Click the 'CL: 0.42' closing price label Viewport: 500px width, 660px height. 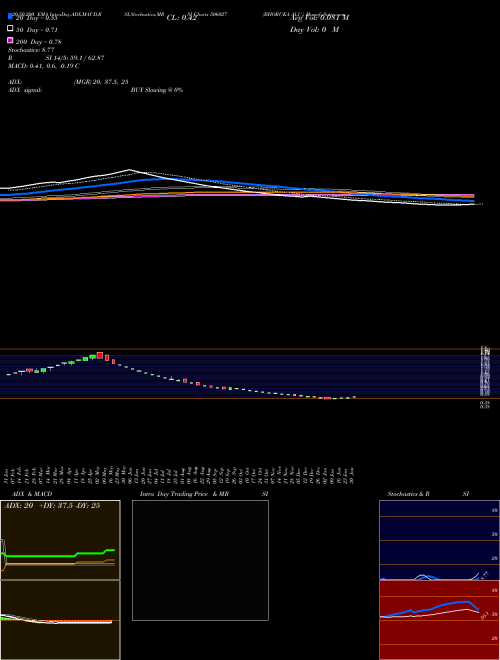(181, 18)
